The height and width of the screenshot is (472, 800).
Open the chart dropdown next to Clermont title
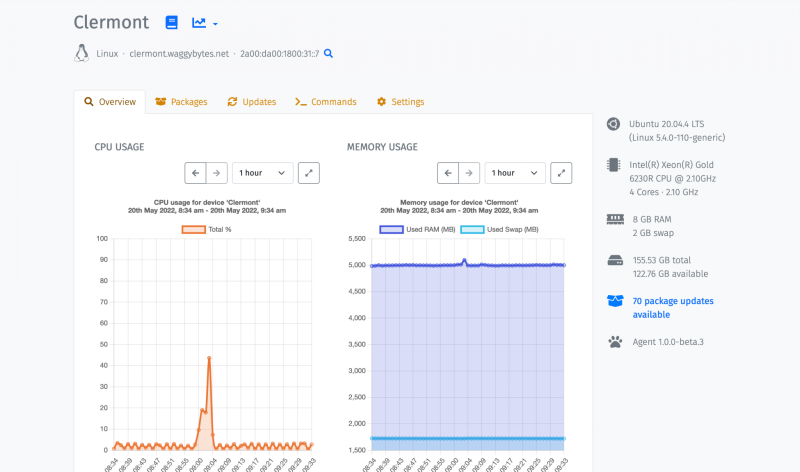click(205, 23)
